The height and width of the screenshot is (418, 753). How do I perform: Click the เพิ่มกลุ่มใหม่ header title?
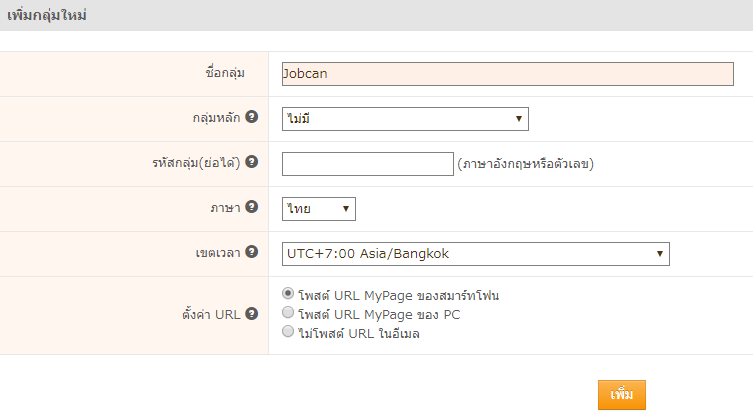(44, 15)
